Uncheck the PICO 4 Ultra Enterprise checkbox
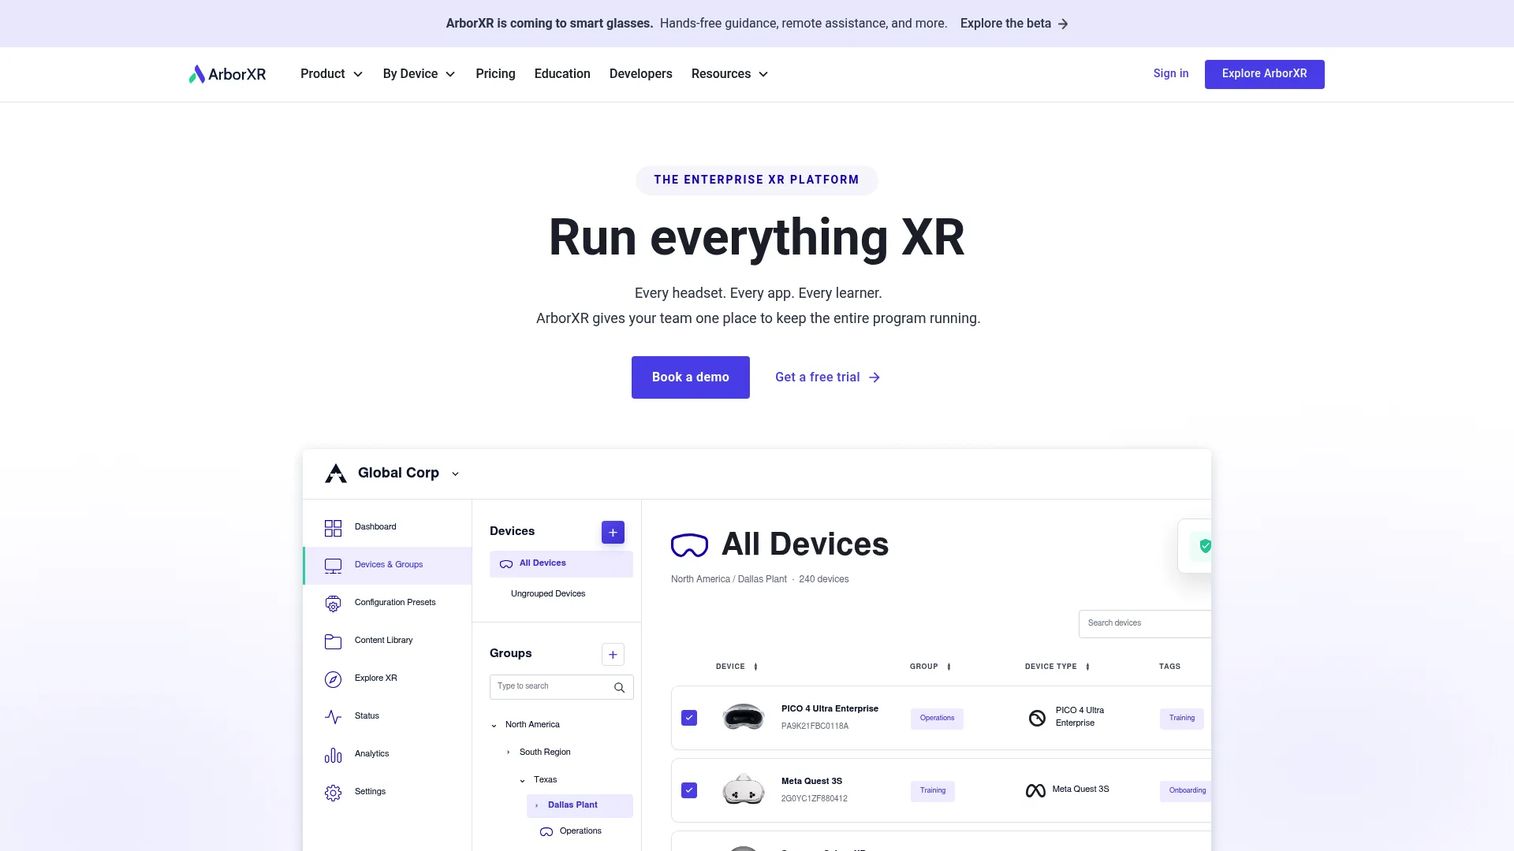This screenshot has width=1514, height=851. [x=689, y=718]
